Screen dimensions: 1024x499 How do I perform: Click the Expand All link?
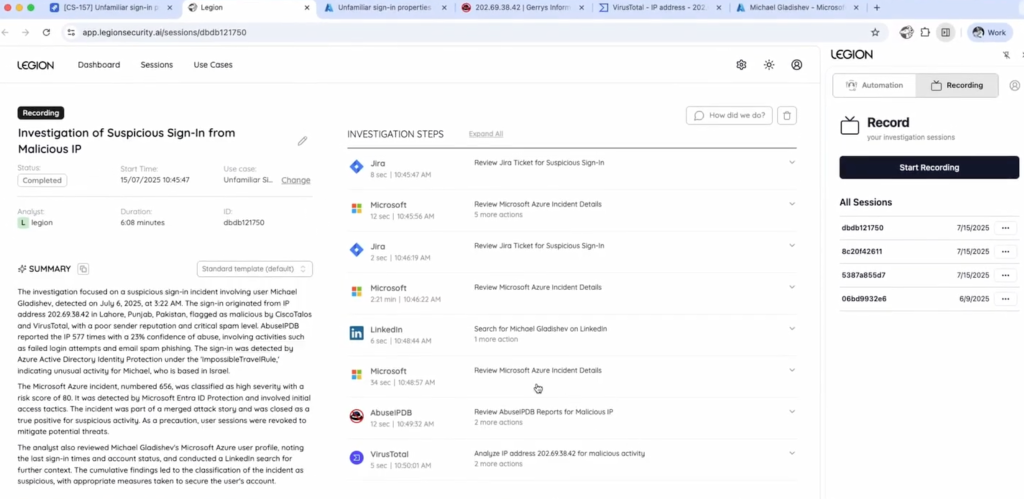coord(486,134)
